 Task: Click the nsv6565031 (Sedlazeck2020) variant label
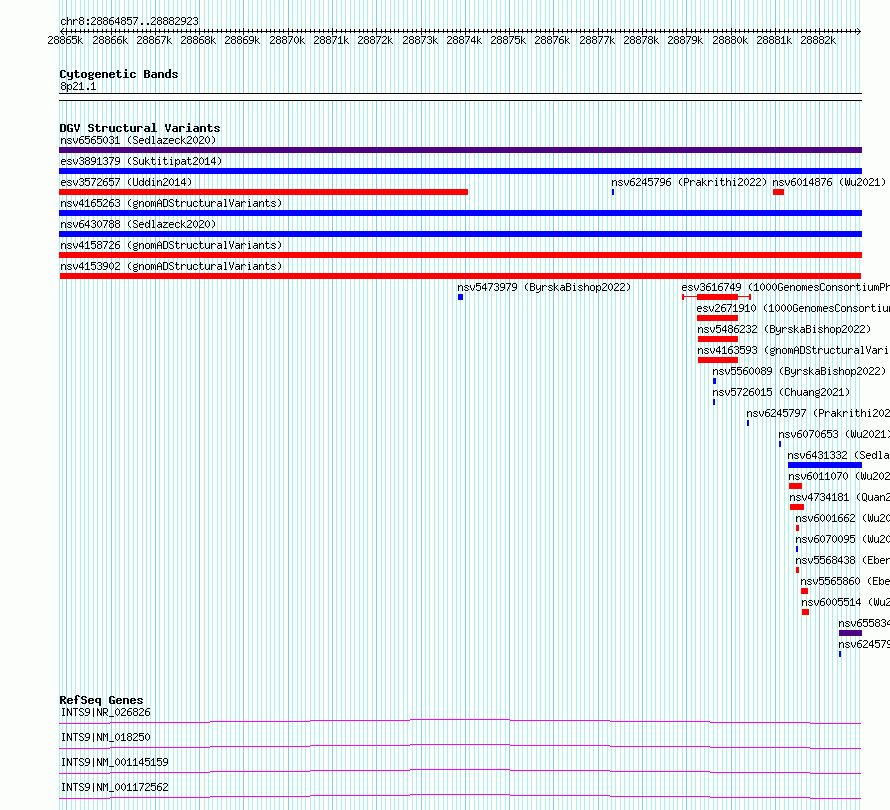(138, 140)
